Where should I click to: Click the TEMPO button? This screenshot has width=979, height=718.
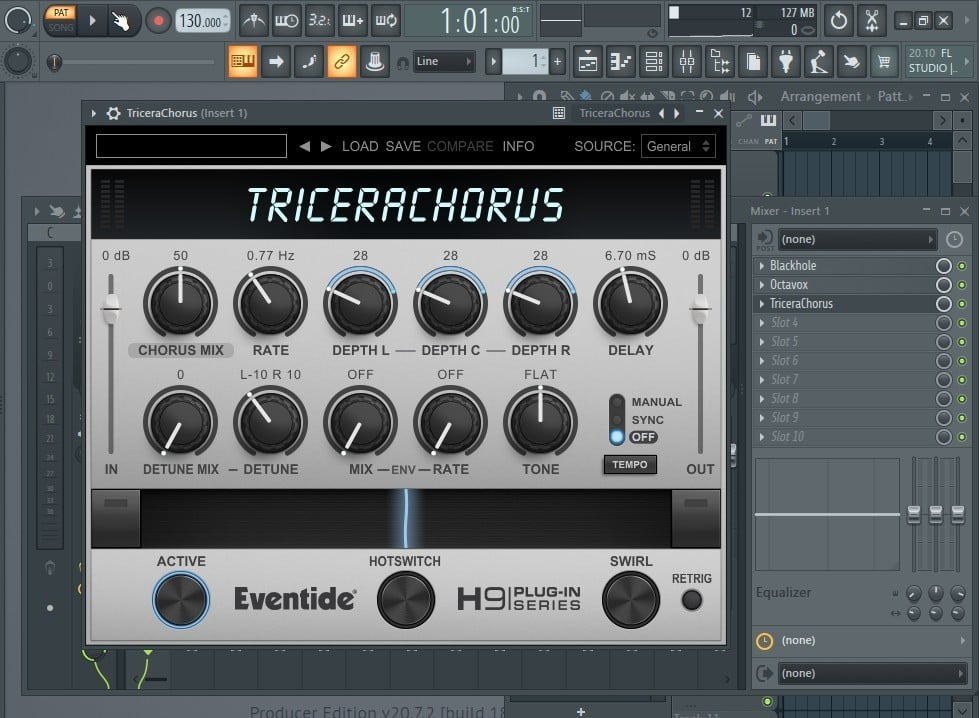(x=630, y=465)
